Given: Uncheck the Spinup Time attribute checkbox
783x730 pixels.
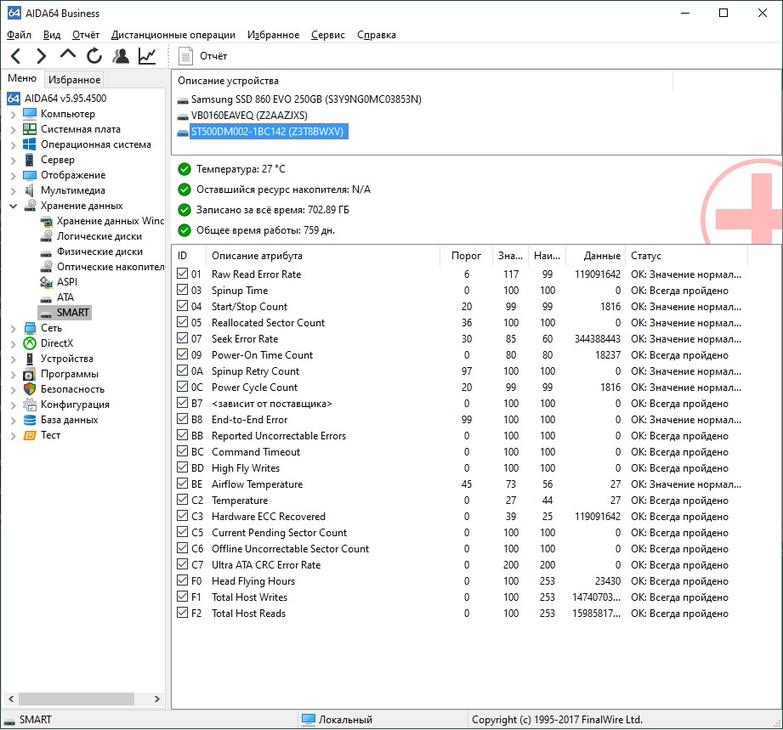Looking at the screenshot, I should (182, 290).
